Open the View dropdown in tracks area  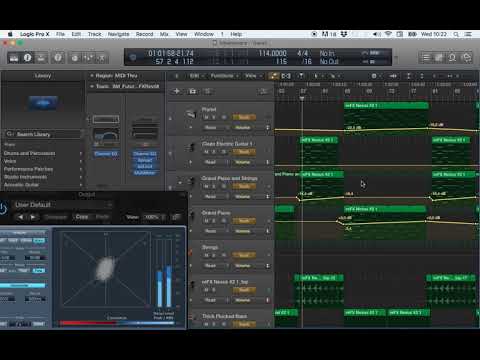point(253,76)
